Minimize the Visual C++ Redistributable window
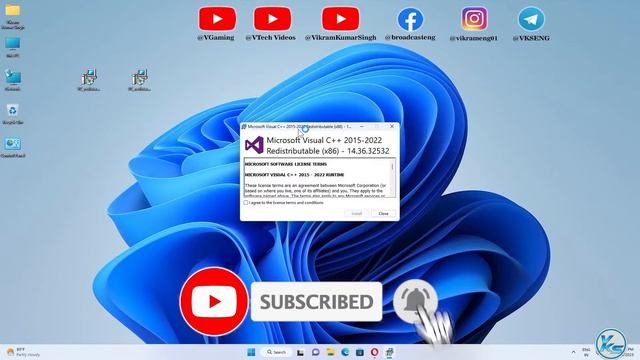This screenshot has height=360, width=640. 362,127
